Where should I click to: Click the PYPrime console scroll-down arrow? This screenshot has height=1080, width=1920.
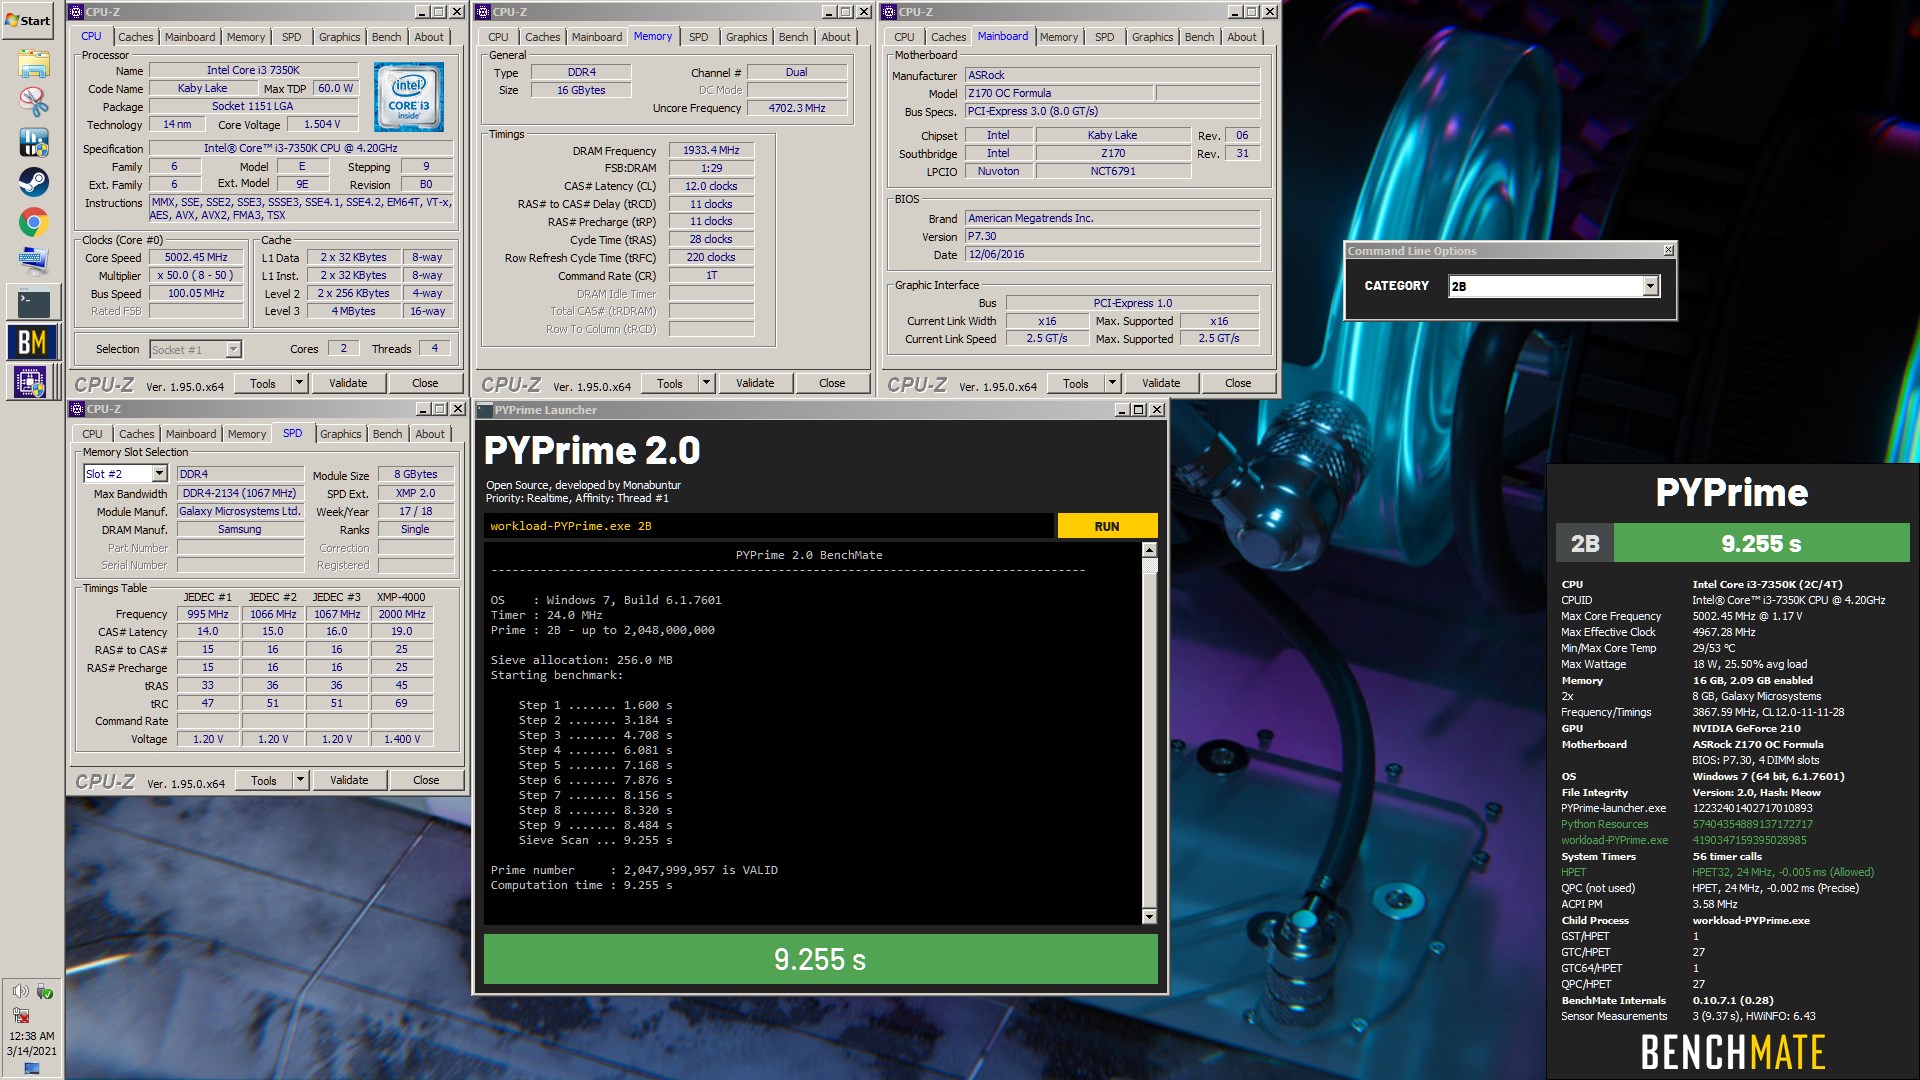pos(1149,917)
